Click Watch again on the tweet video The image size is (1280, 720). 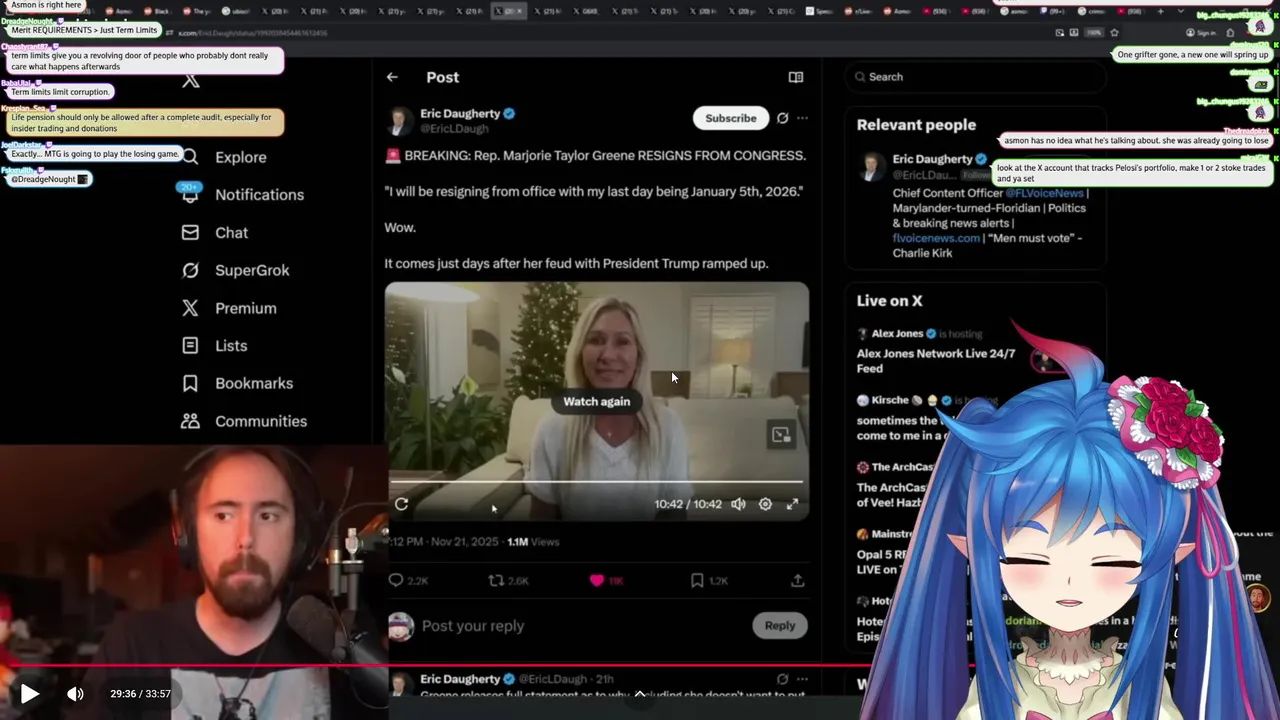point(597,401)
